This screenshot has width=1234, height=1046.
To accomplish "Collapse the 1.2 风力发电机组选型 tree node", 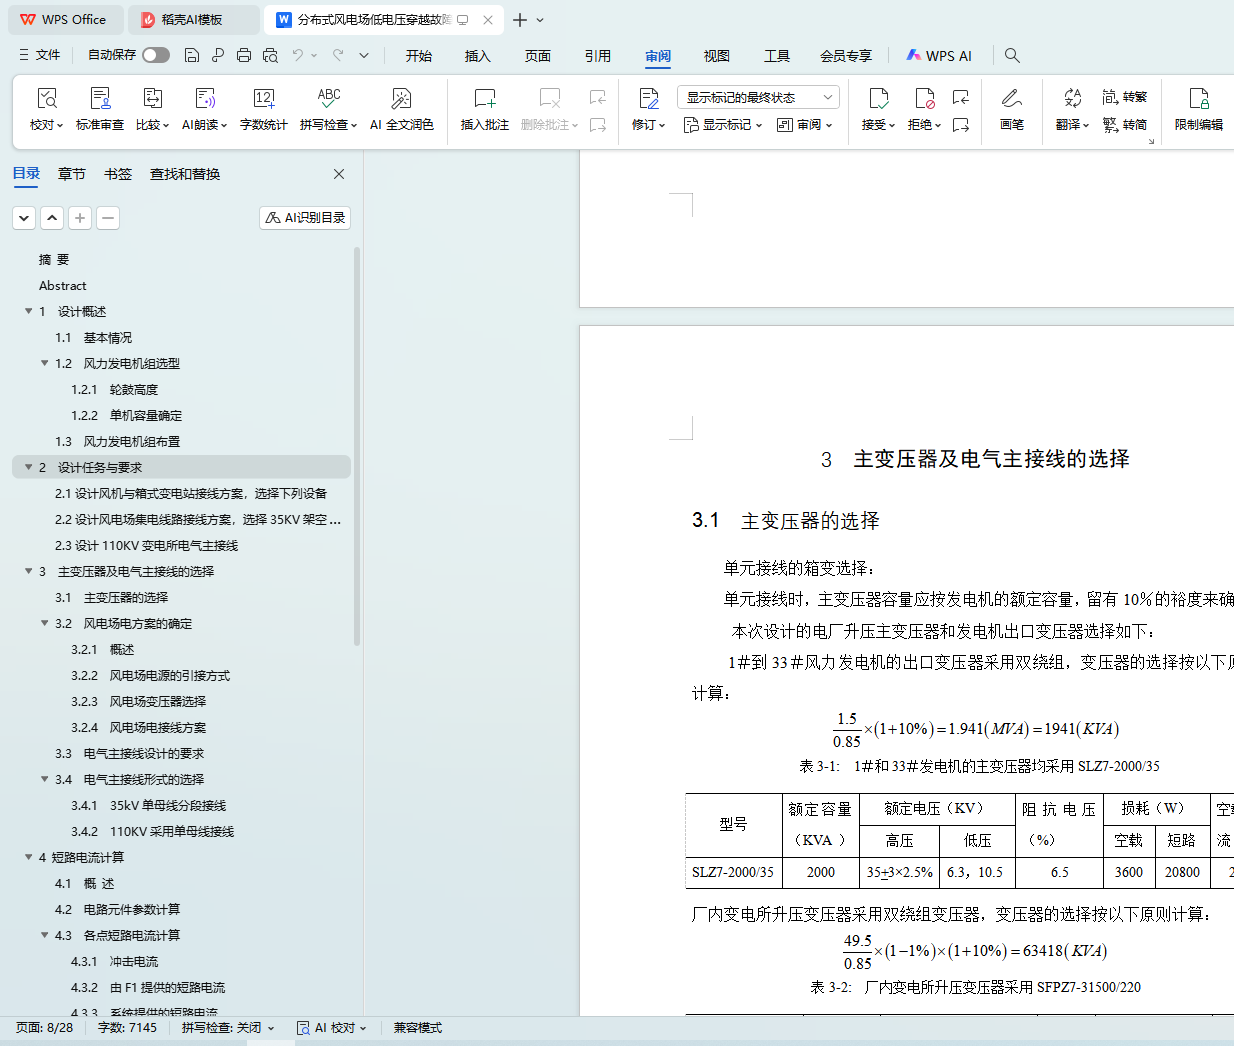I will (x=44, y=363).
